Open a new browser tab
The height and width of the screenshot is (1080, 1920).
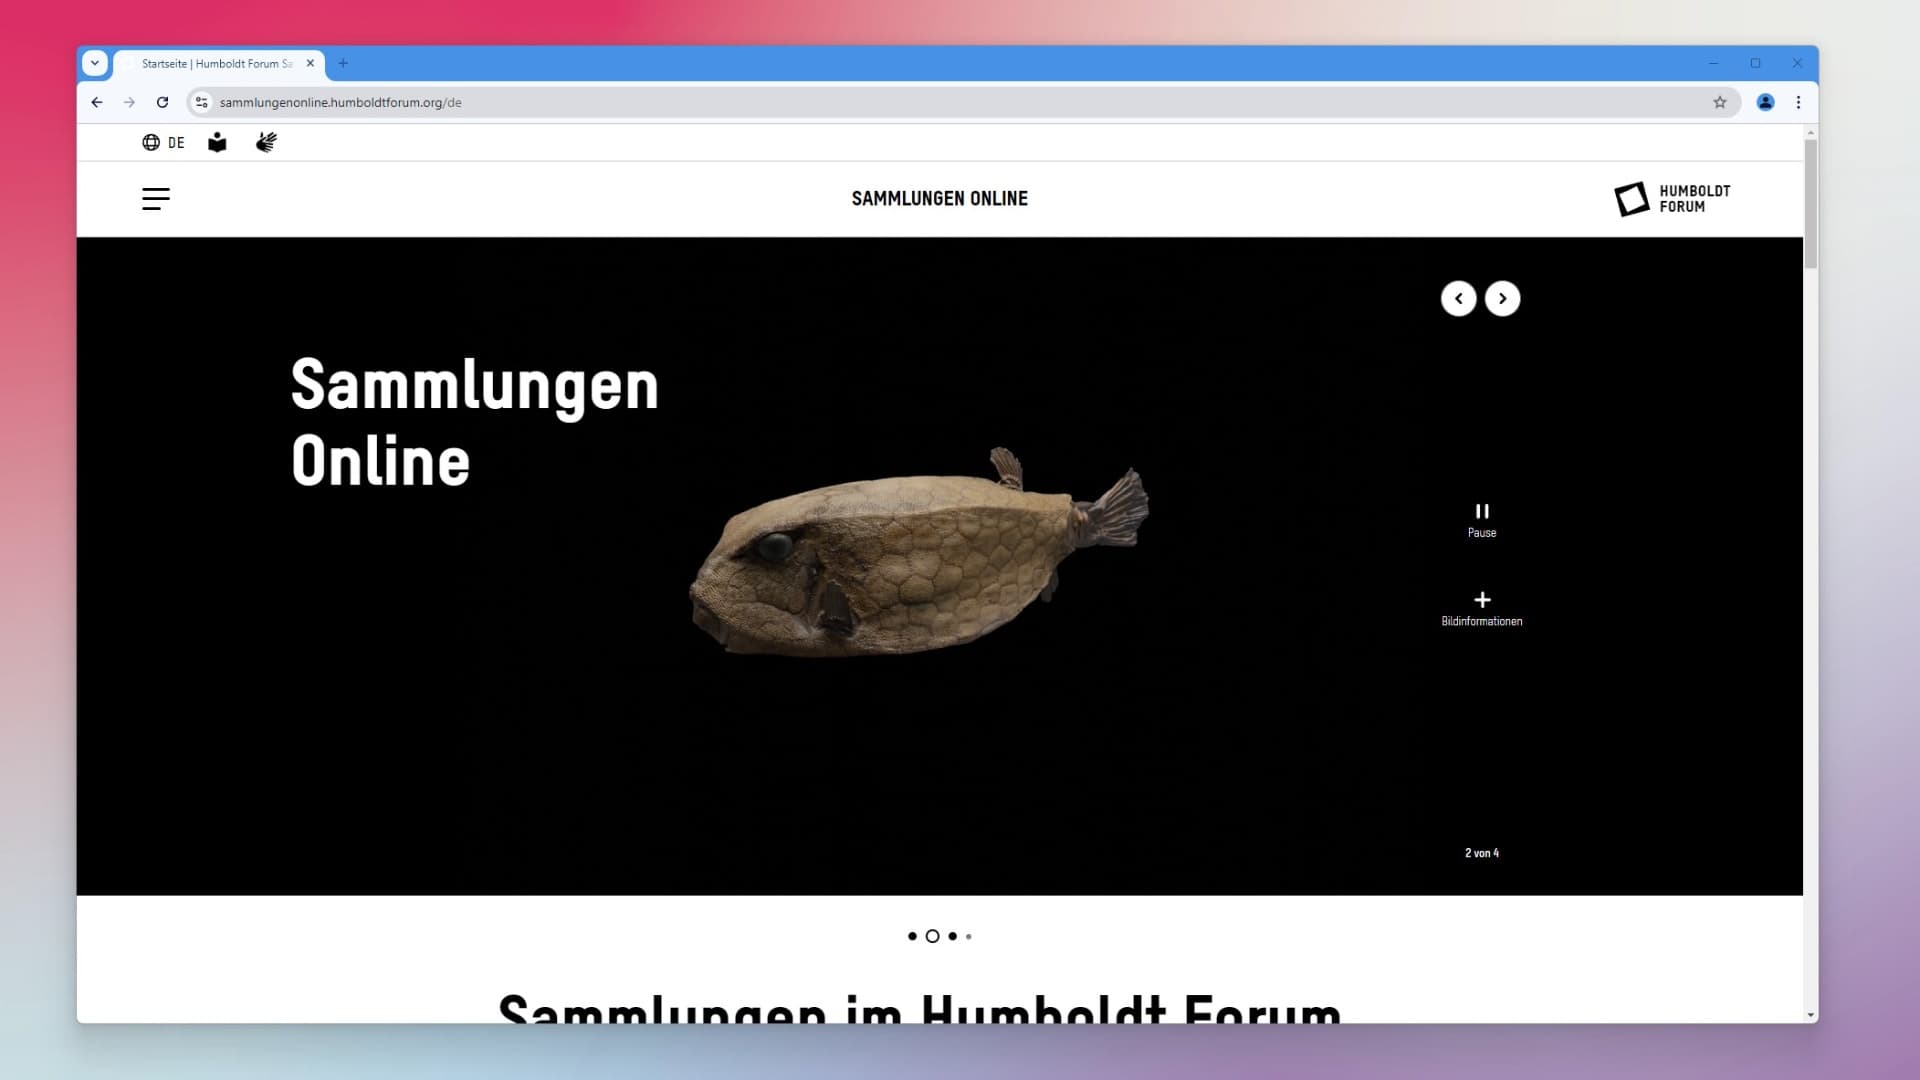coord(343,63)
